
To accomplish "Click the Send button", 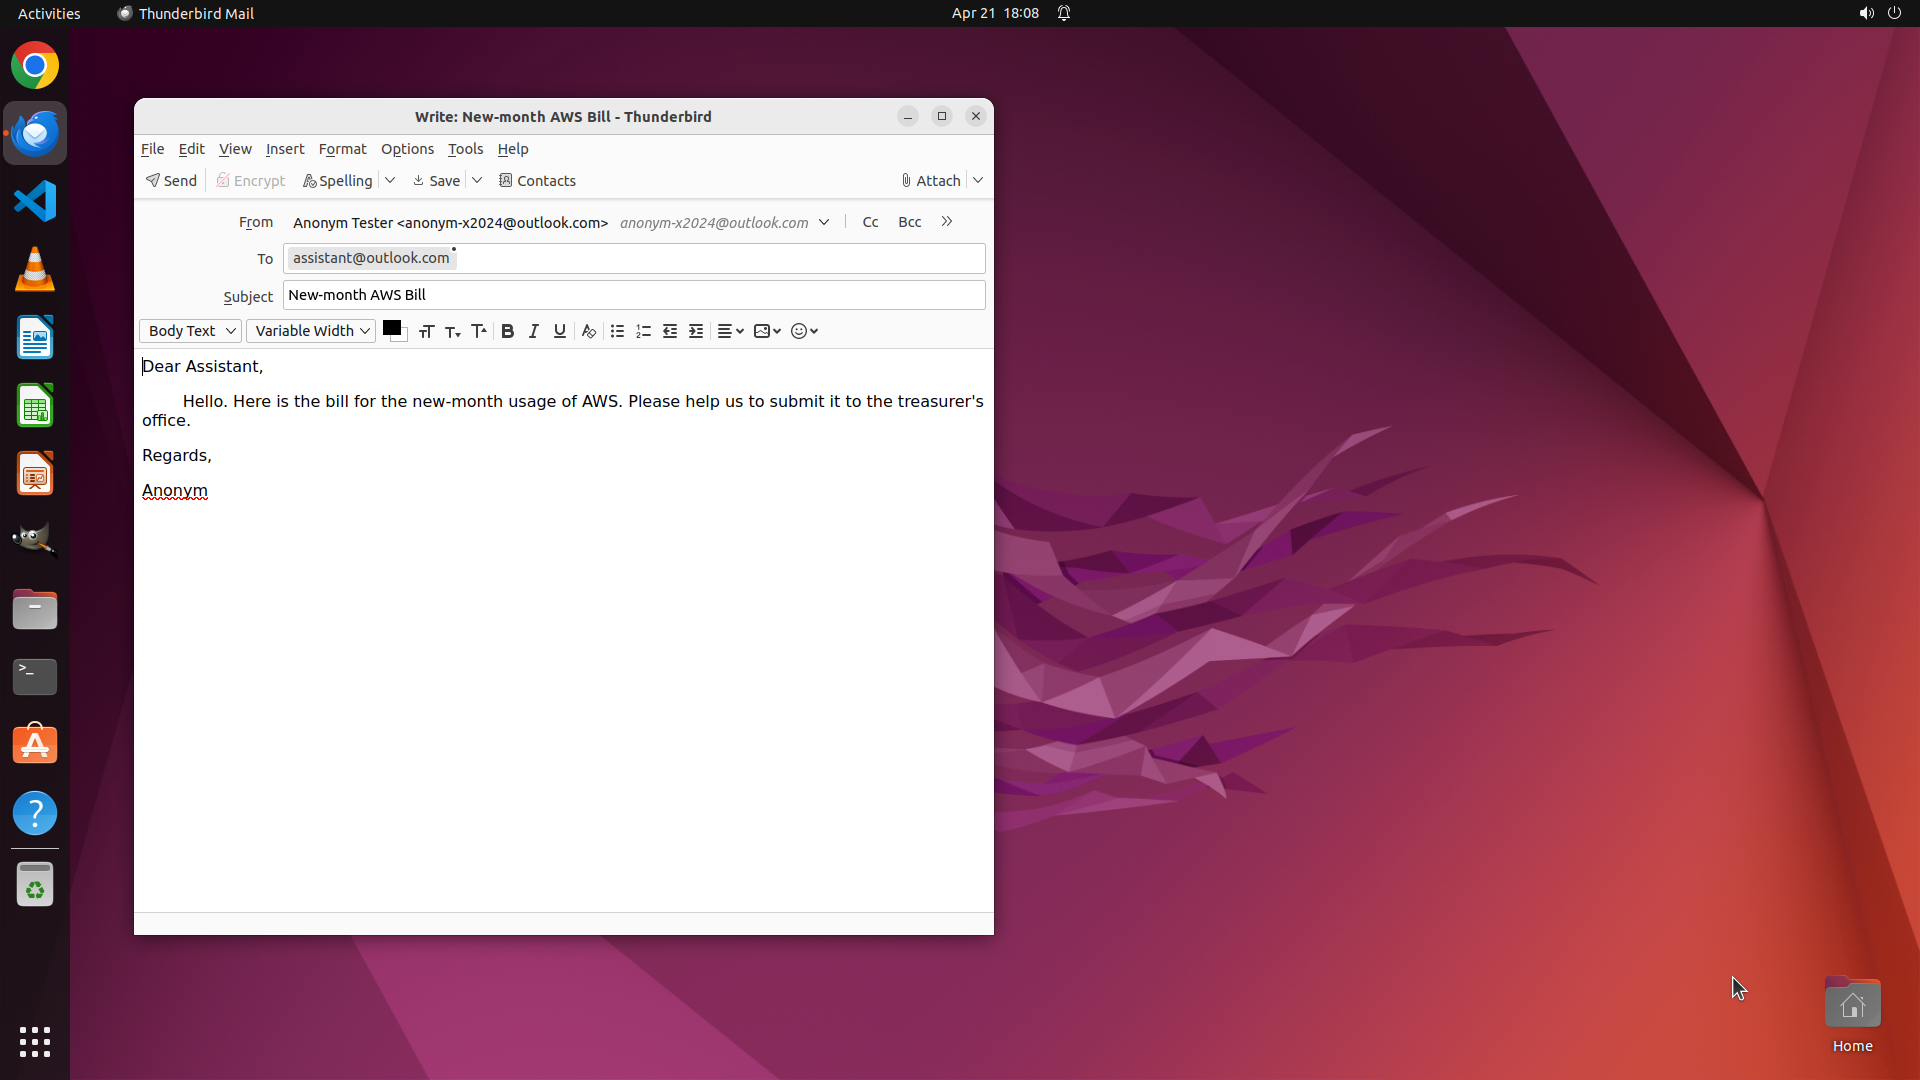I will [171, 181].
